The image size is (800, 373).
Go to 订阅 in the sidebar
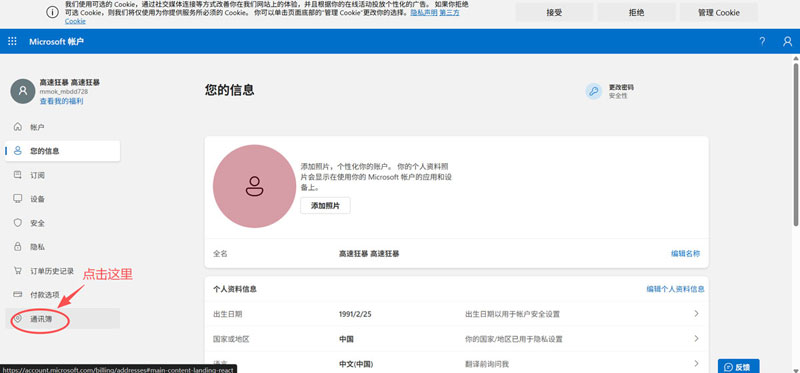pyautogui.click(x=63, y=175)
